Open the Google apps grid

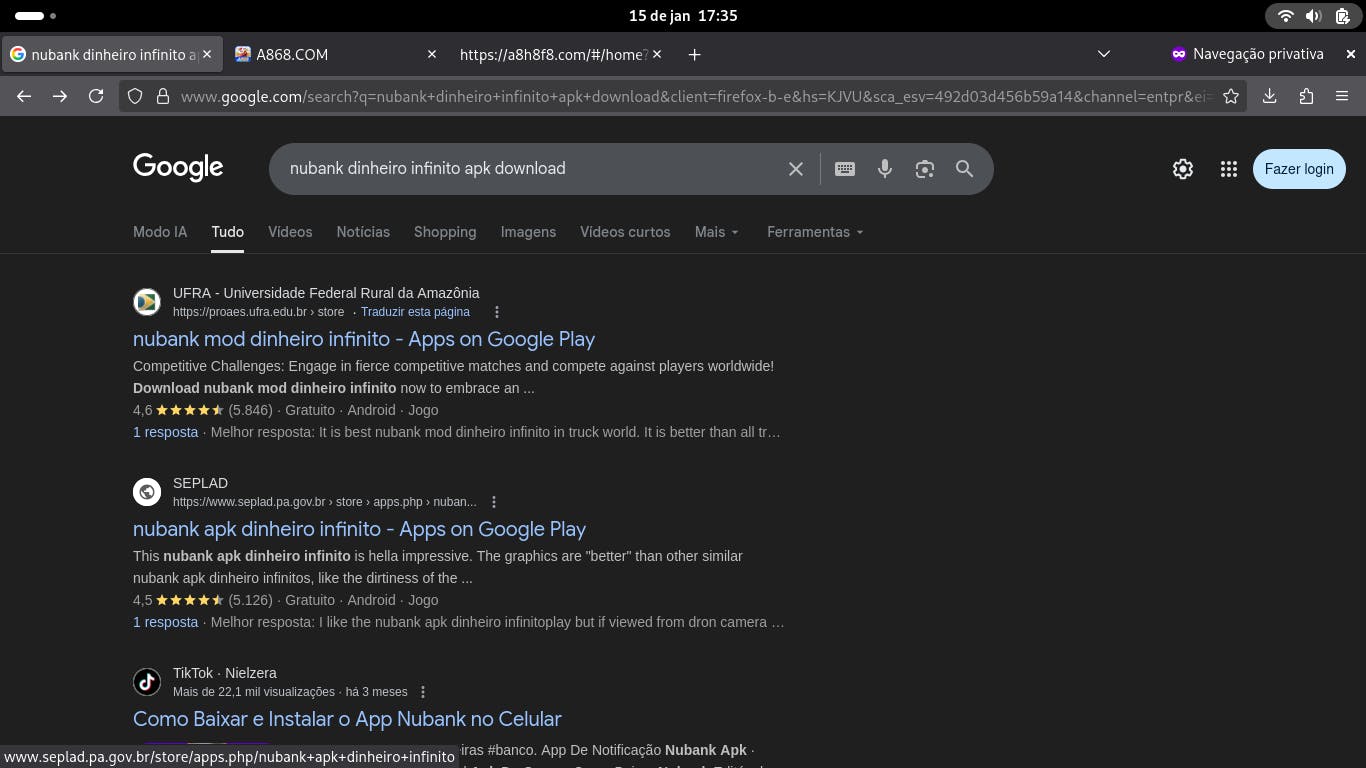pyautogui.click(x=1229, y=169)
